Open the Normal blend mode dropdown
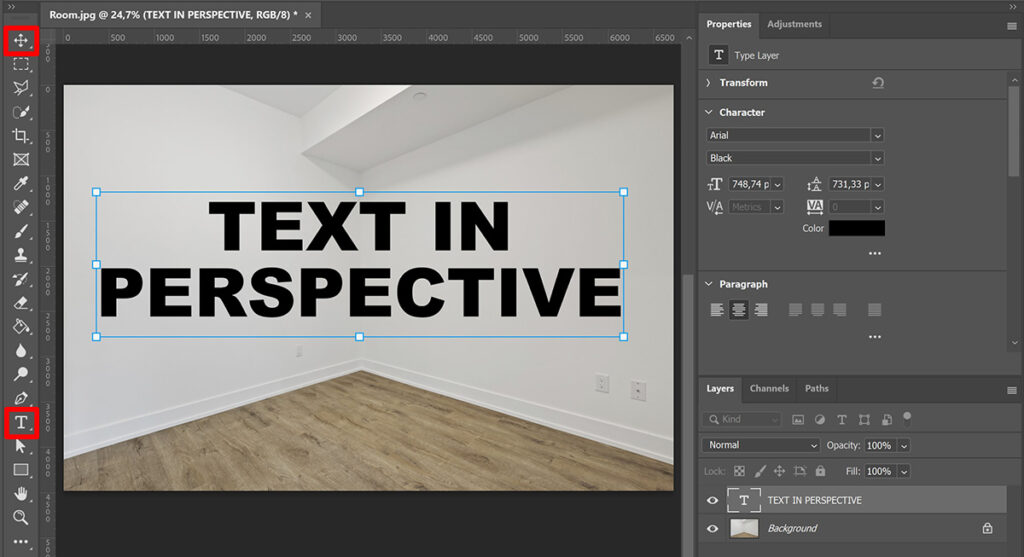Viewport: 1024px width, 557px height. [x=761, y=445]
